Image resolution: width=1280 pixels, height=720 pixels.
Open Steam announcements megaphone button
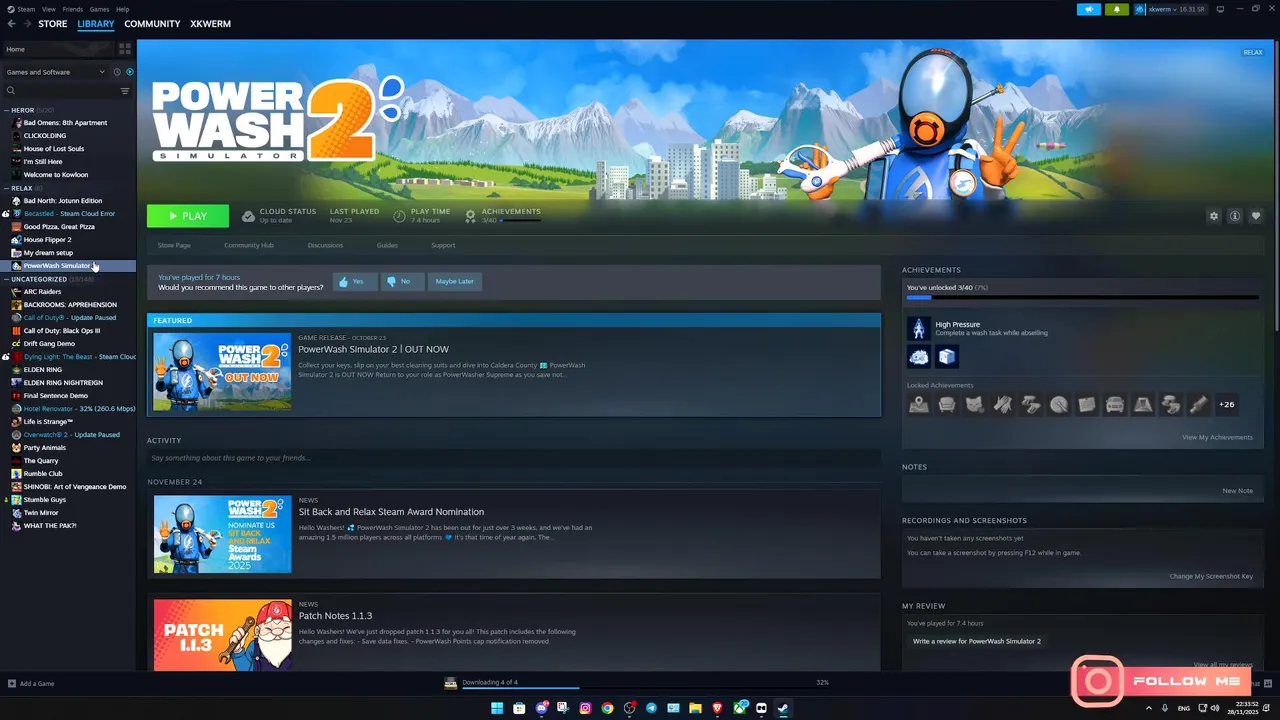[1088, 9]
